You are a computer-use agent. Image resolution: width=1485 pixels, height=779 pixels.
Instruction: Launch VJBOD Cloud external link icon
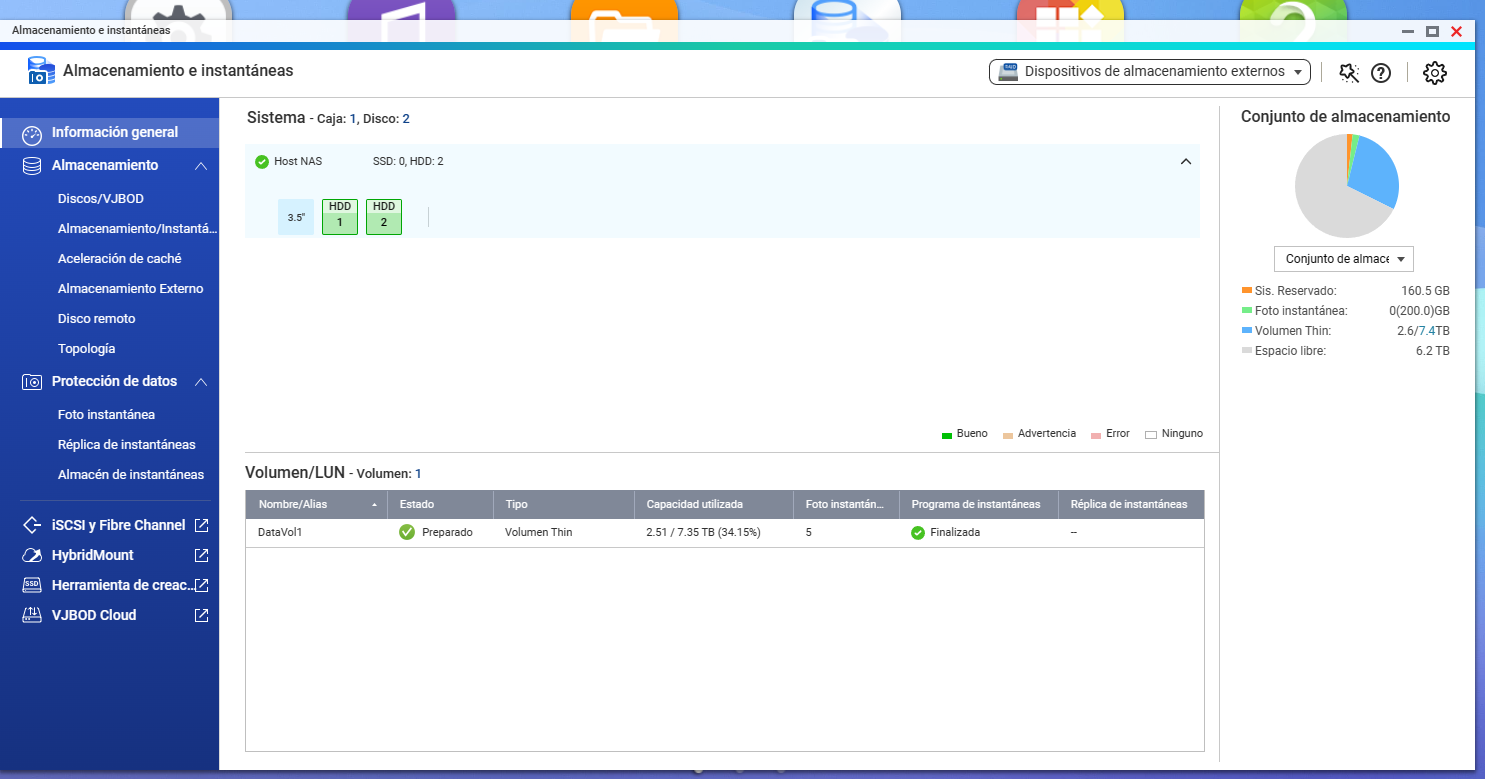[x=201, y=615]
